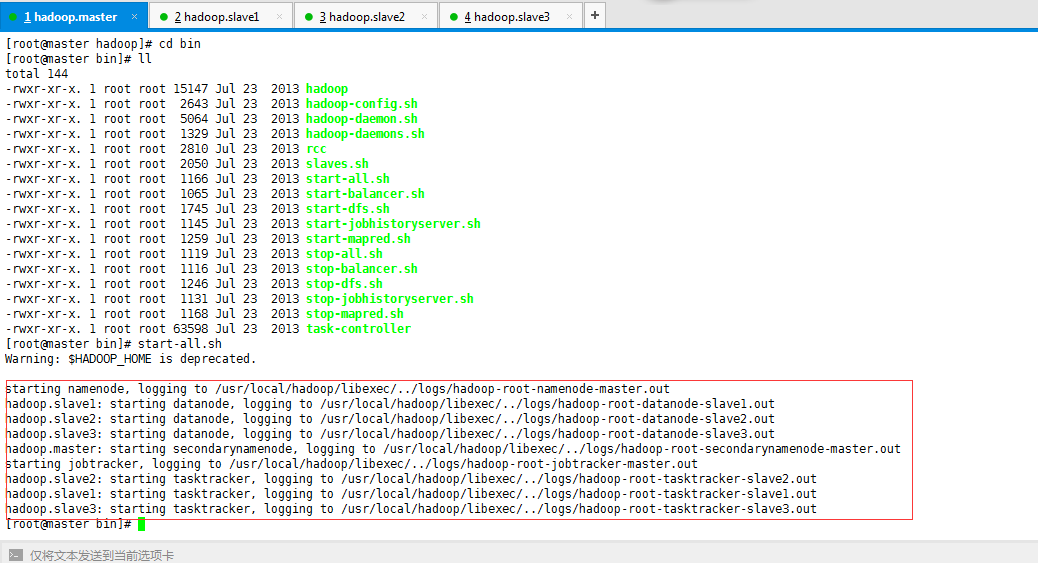Click the hadoop.slave1 starting datanode line

point(390,404)
